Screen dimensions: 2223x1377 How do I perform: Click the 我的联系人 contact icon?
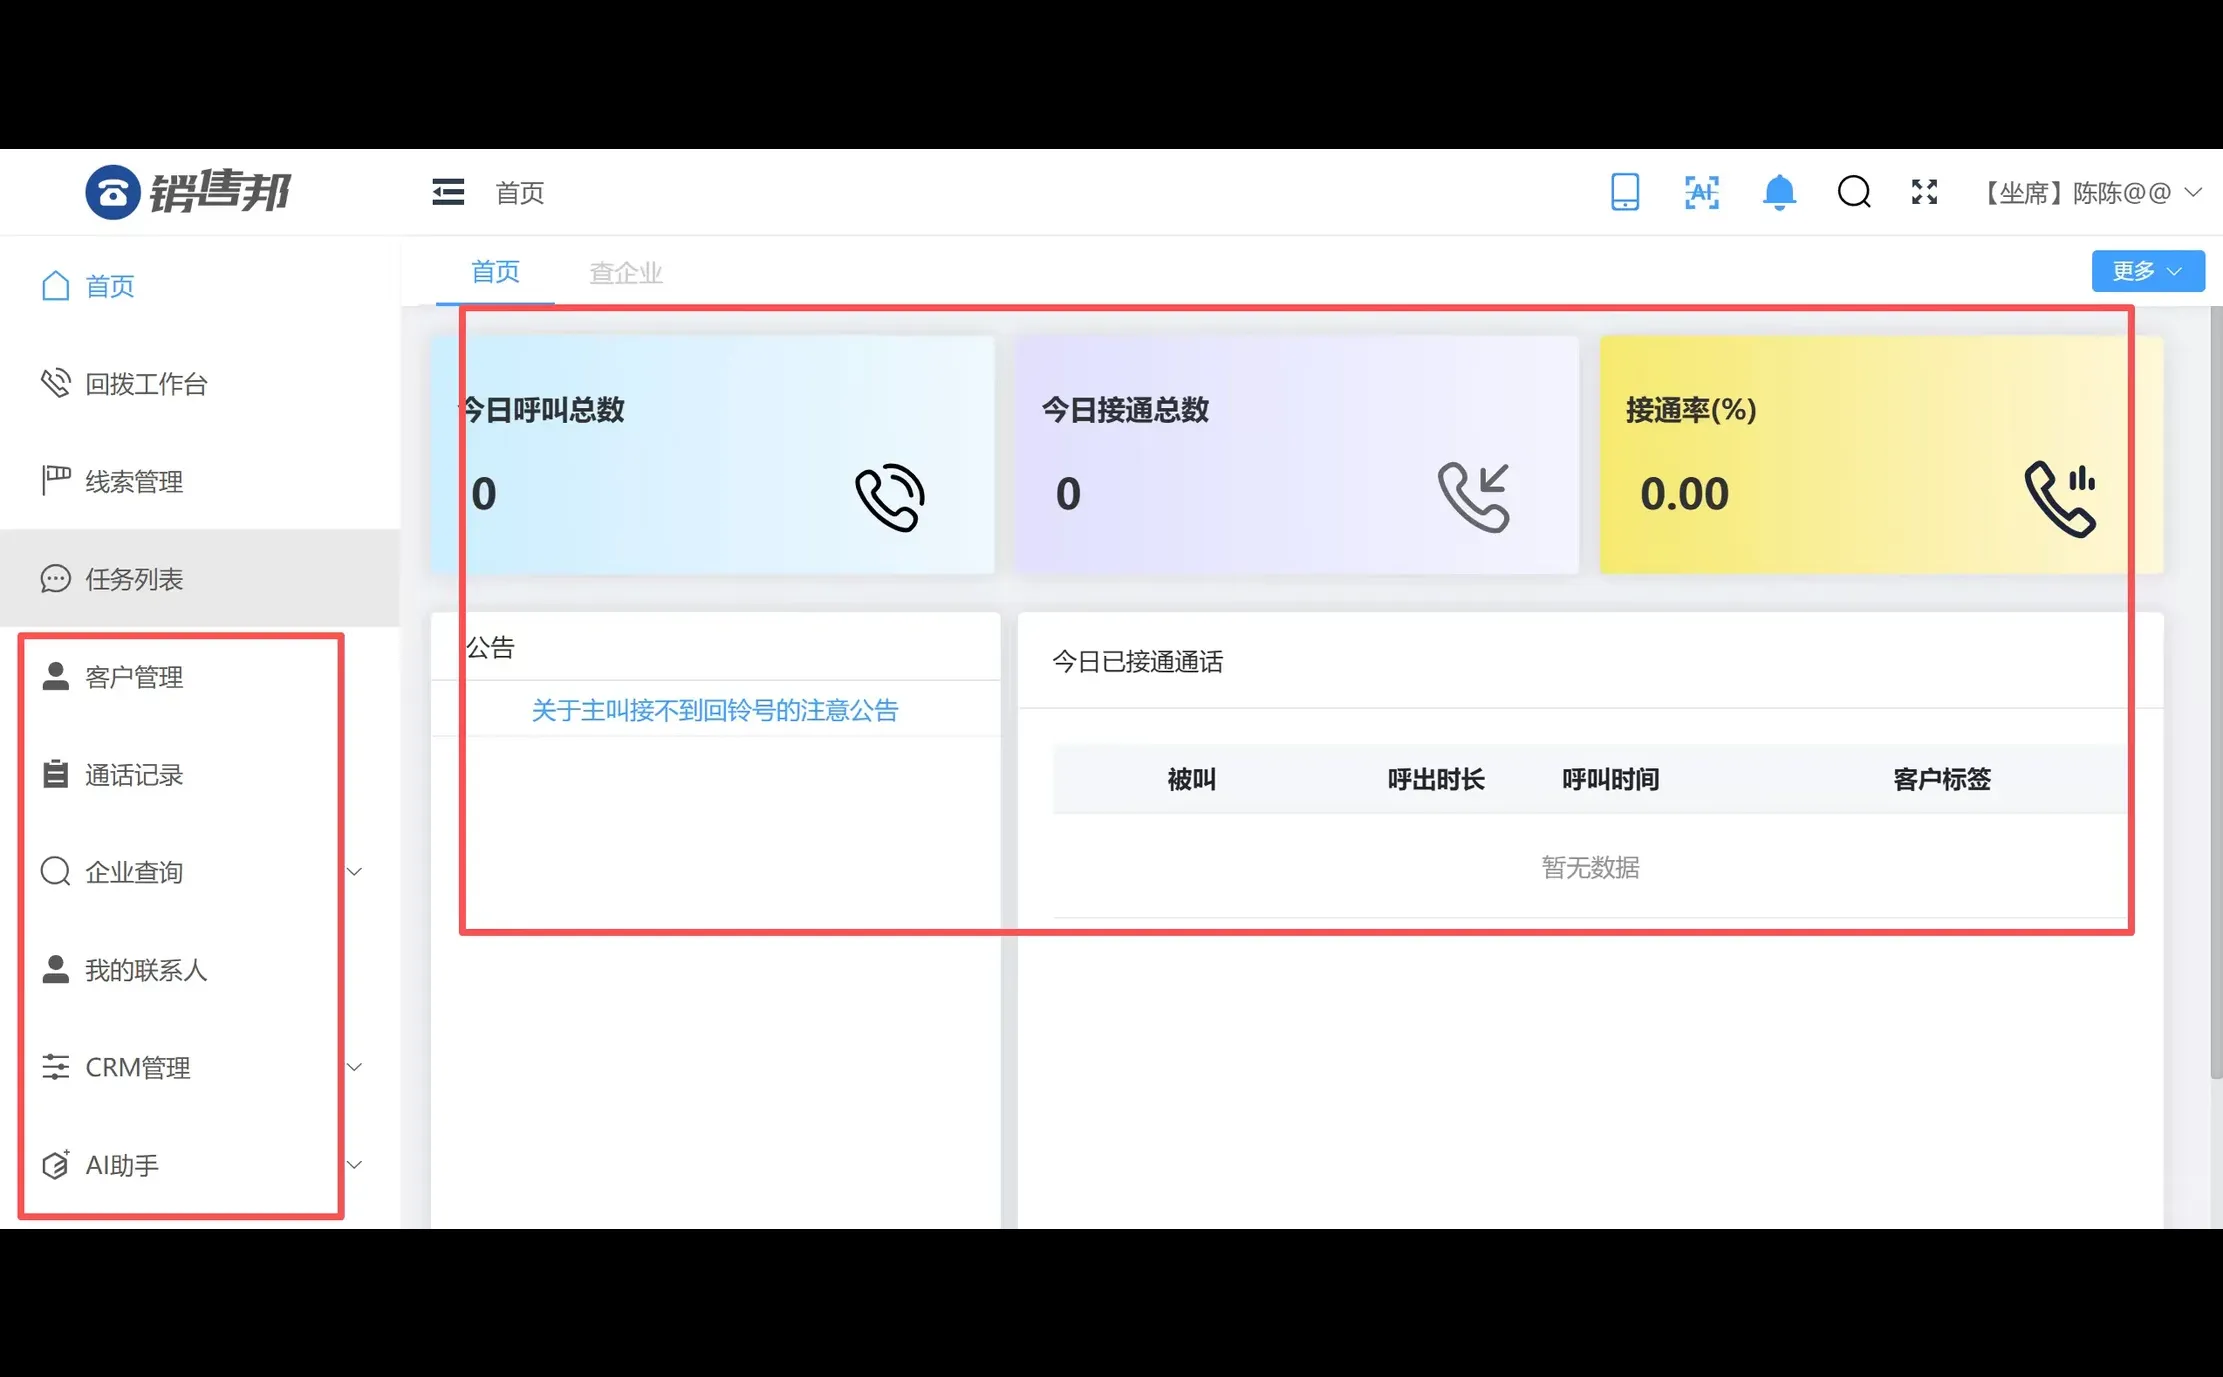55,969
